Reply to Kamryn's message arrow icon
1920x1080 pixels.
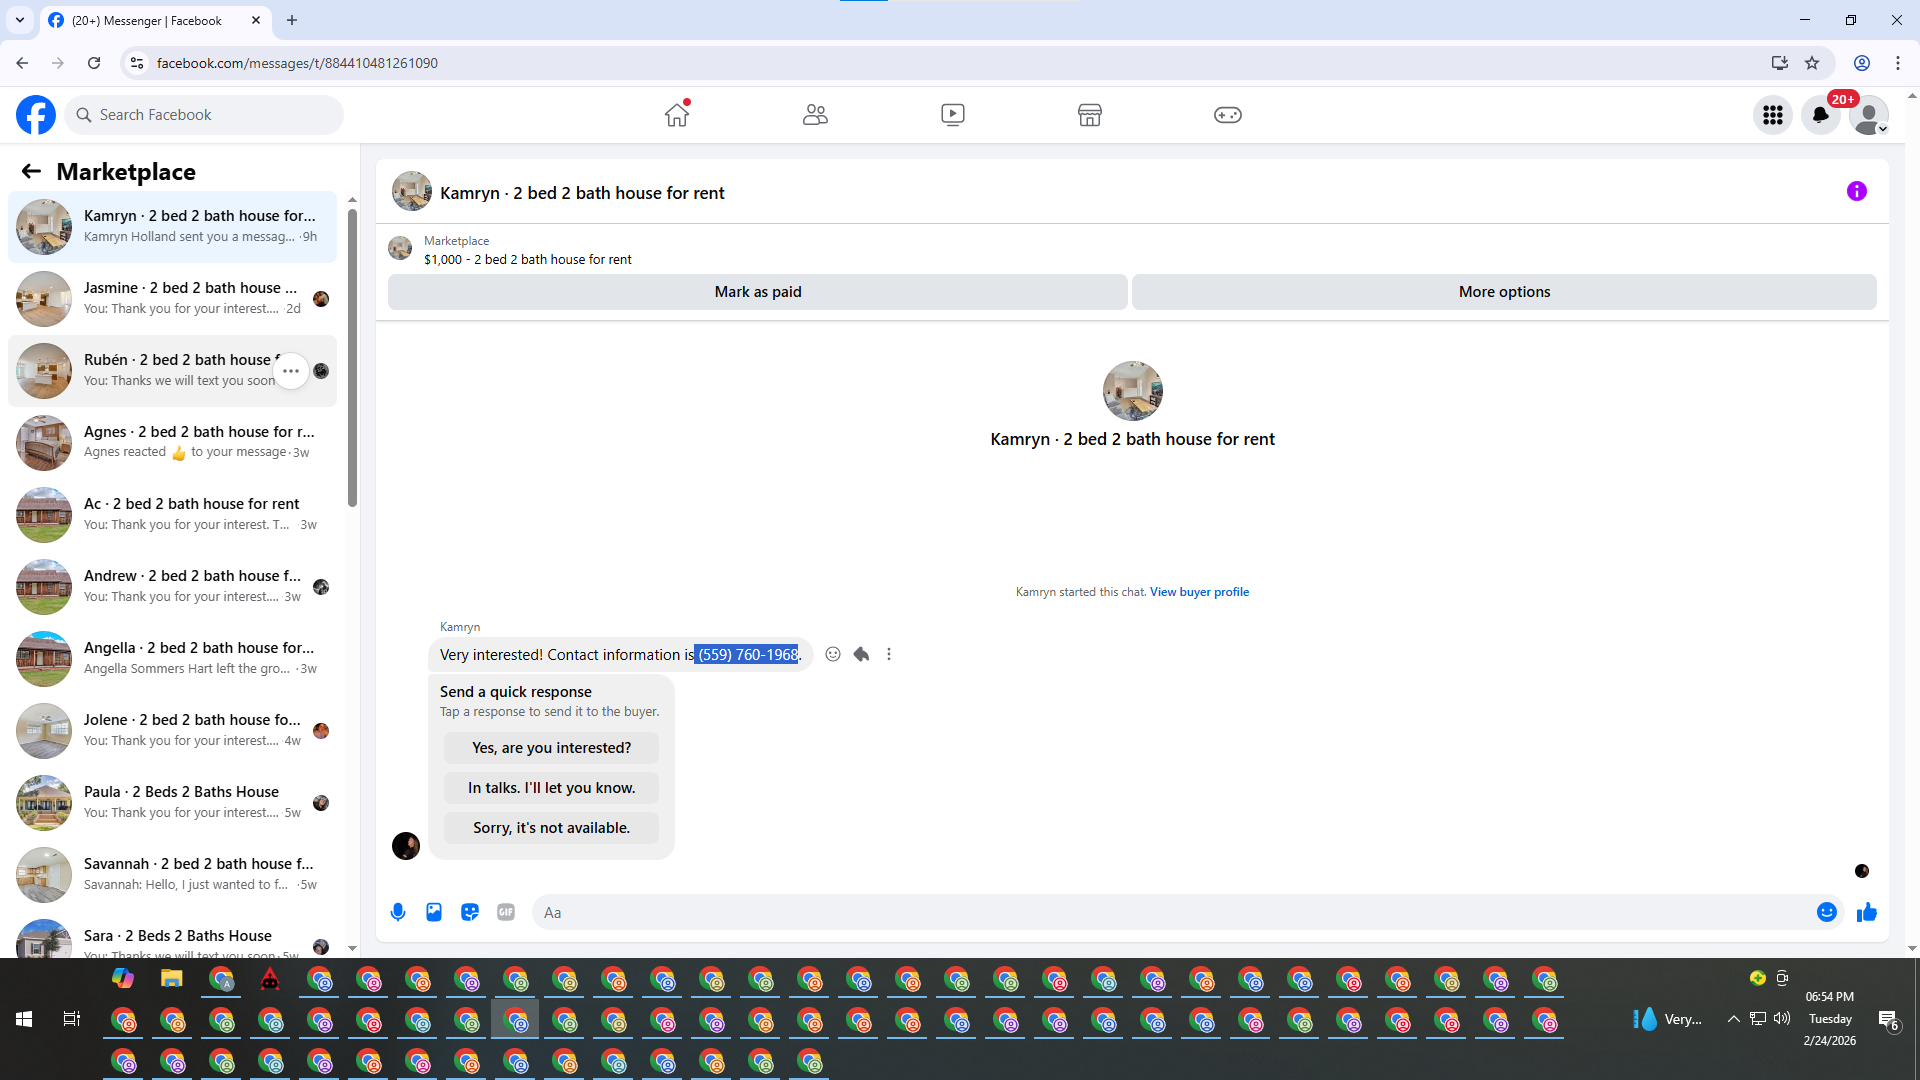(861, 654)
